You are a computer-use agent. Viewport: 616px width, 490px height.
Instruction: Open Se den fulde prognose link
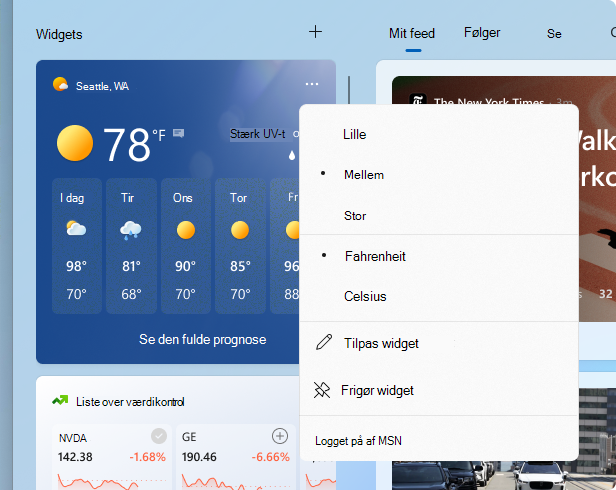[202, 340]
